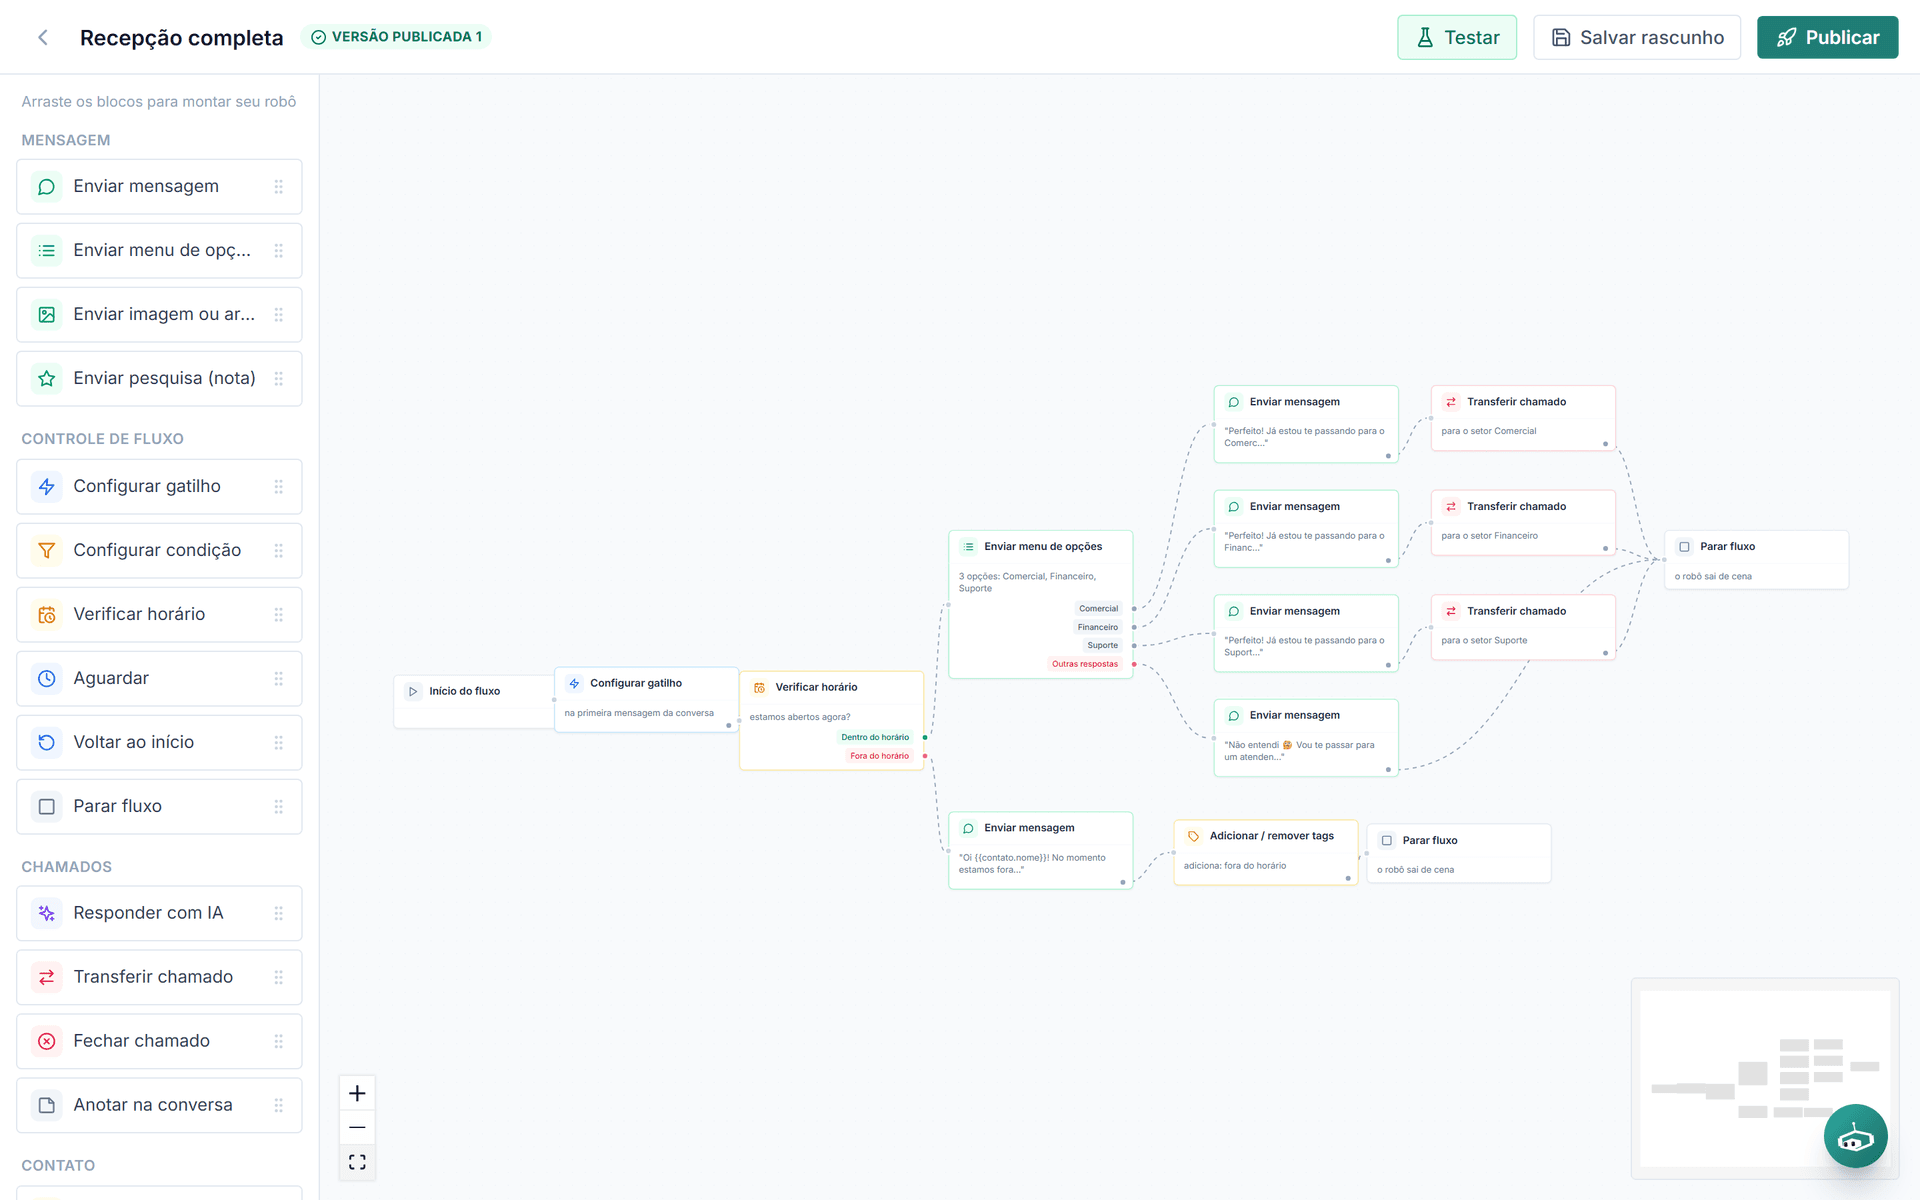Select the Anotar na conversa note icon

click(47, 1105)
